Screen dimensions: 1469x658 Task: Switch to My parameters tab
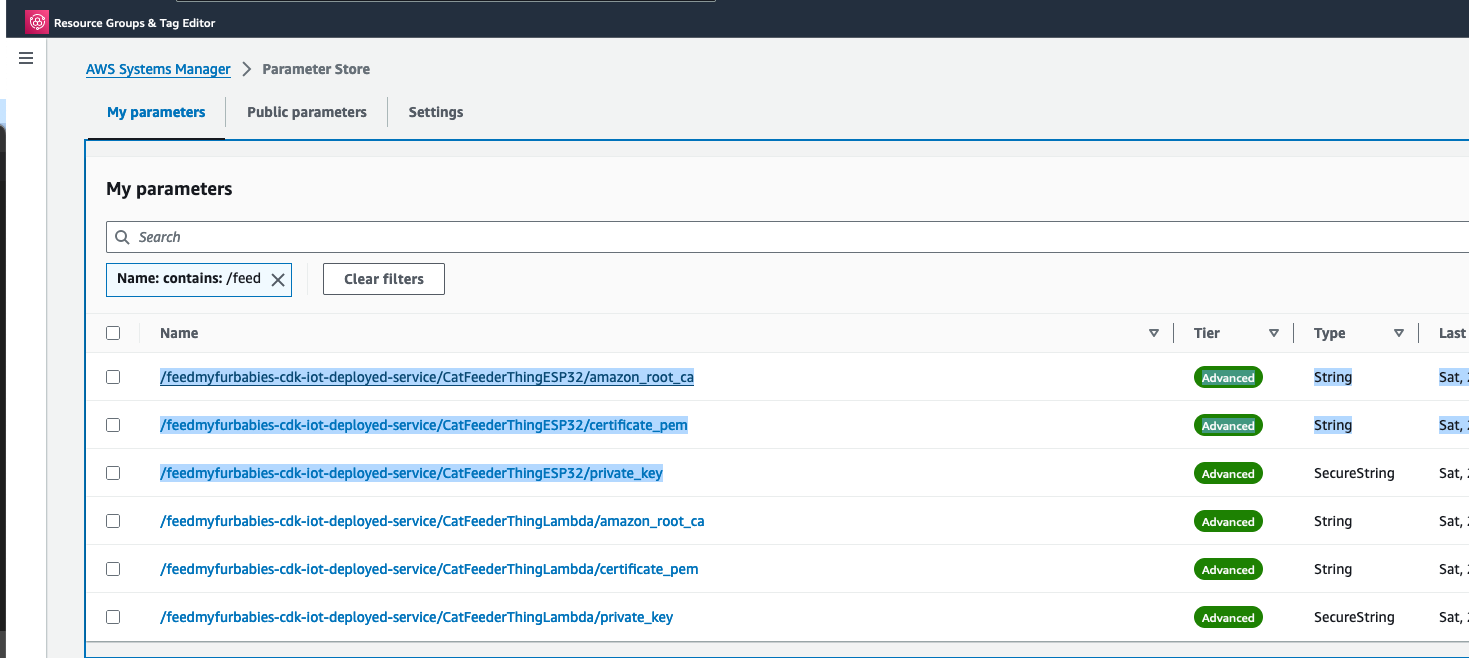click(x=156, y=112)
